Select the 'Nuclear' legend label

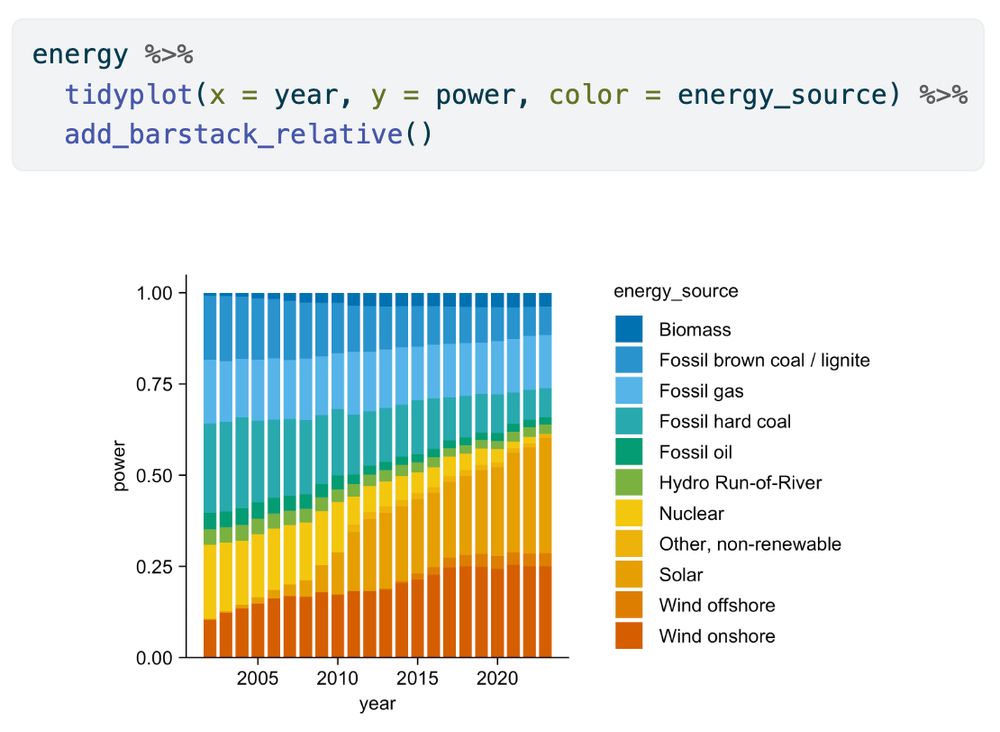coord(691,513)
